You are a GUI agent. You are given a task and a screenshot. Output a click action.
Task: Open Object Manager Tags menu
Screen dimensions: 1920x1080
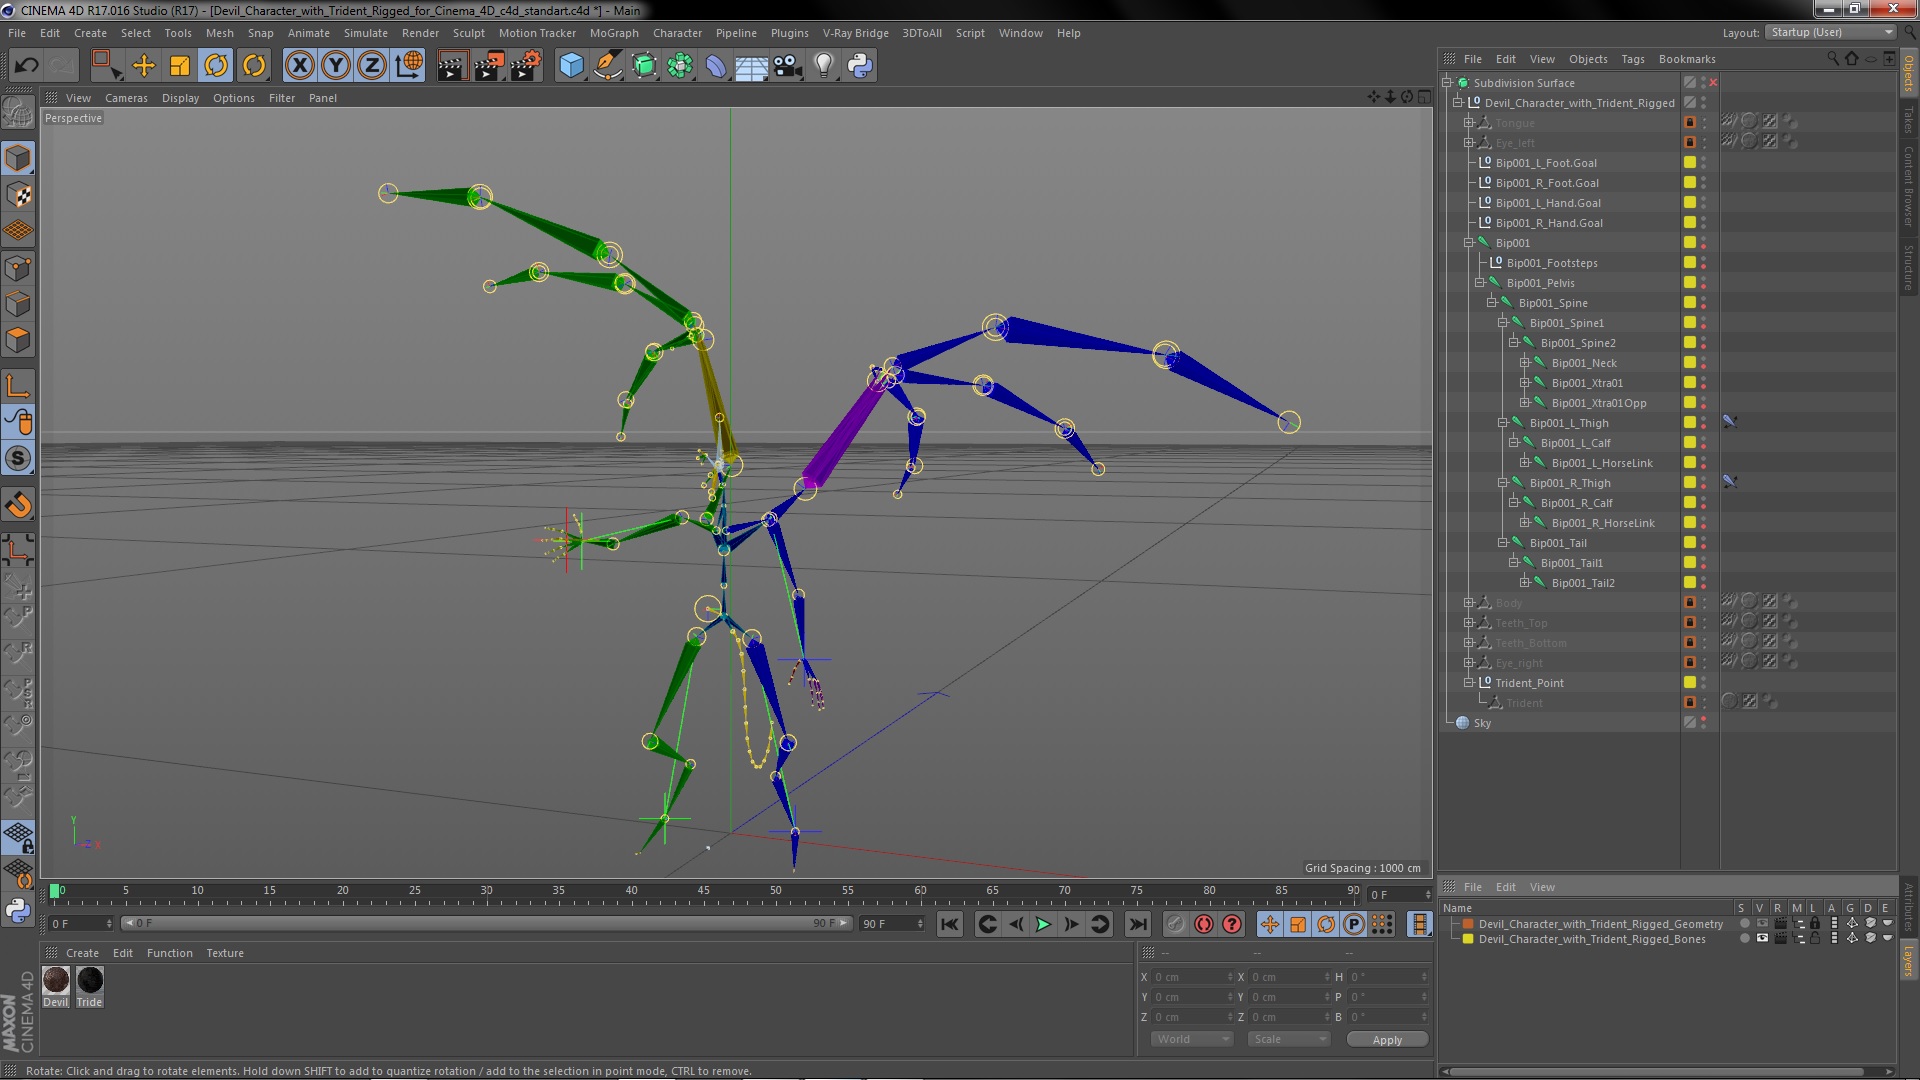(x=1632, y=59)
